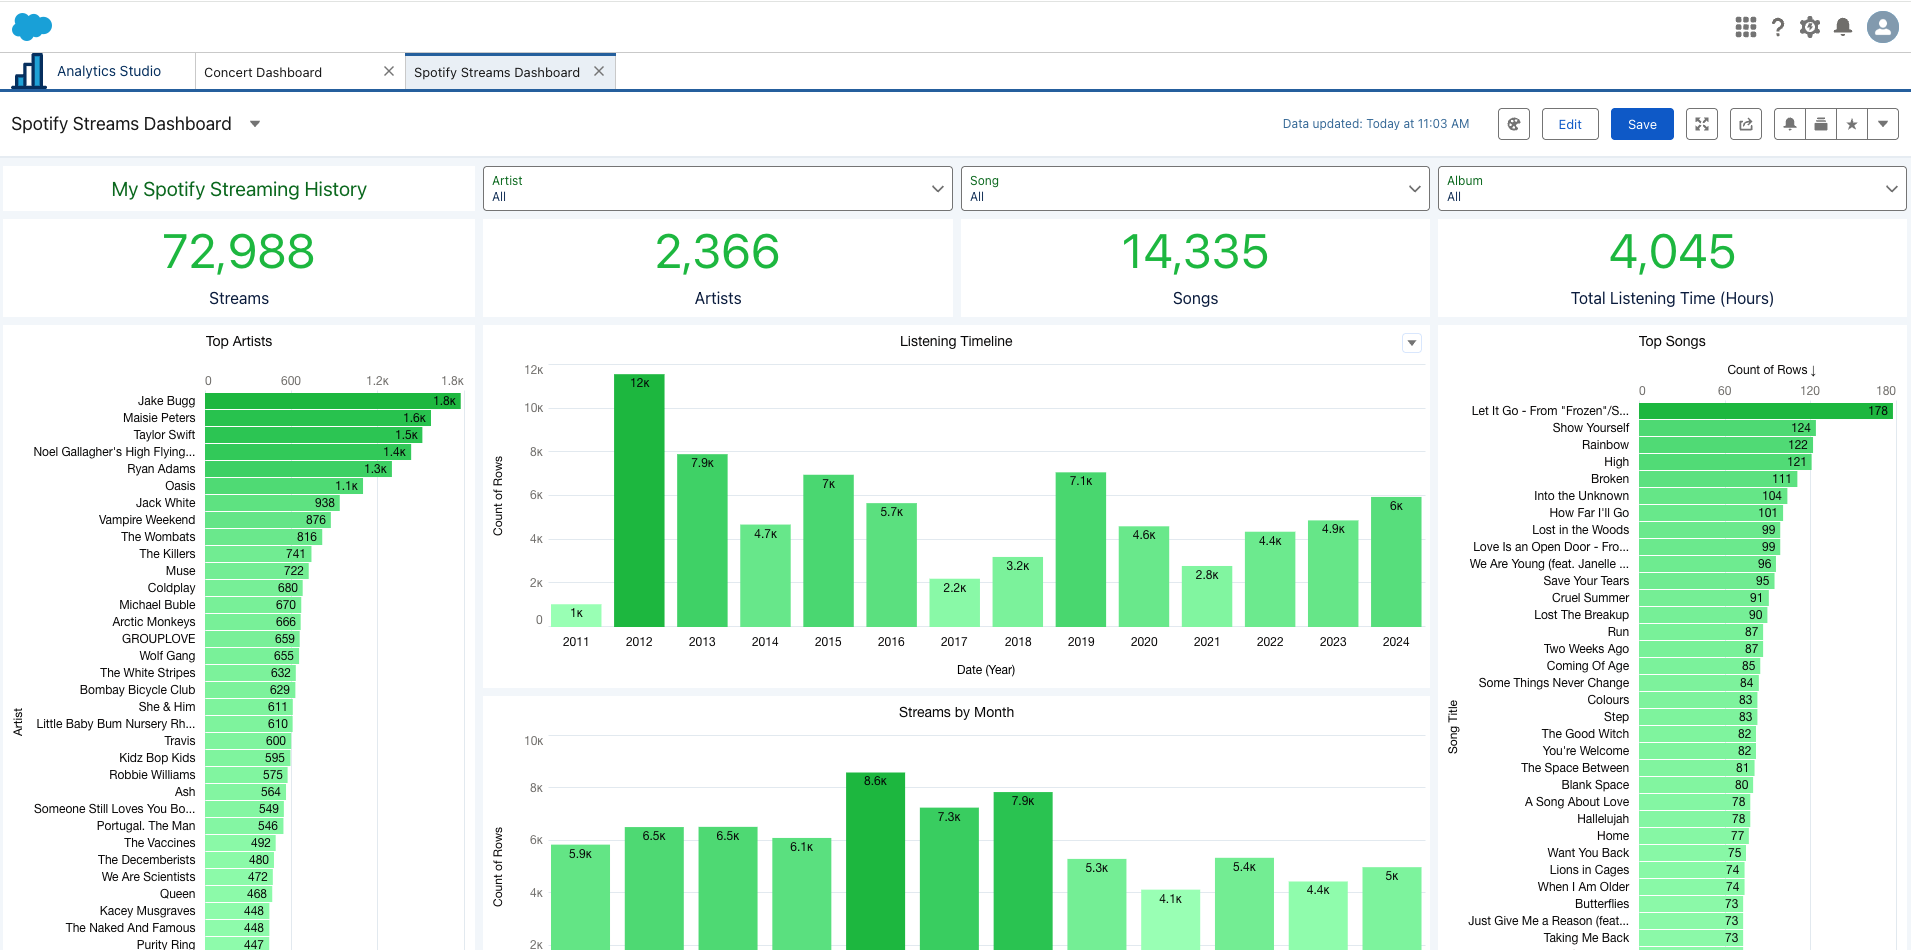The image size is (1911, 950).
Task: Go to the Analytics Studio tab
Action: coord(108,71)
